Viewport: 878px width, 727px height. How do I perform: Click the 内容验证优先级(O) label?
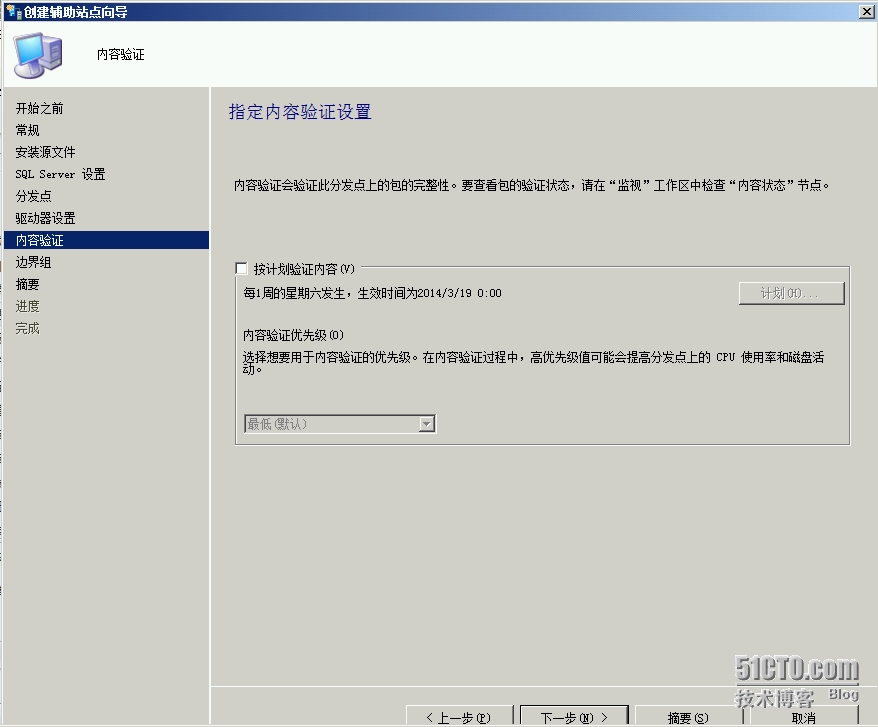(x=293, y=335)
